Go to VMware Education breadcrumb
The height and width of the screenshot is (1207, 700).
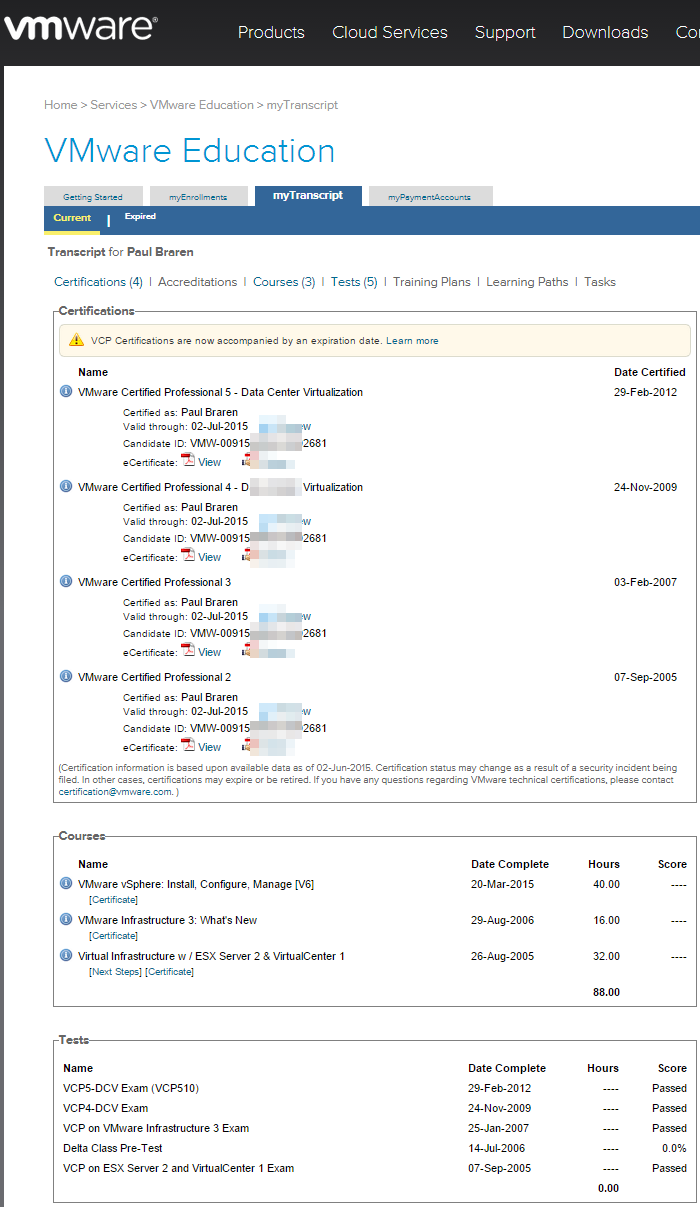[202, 105]
